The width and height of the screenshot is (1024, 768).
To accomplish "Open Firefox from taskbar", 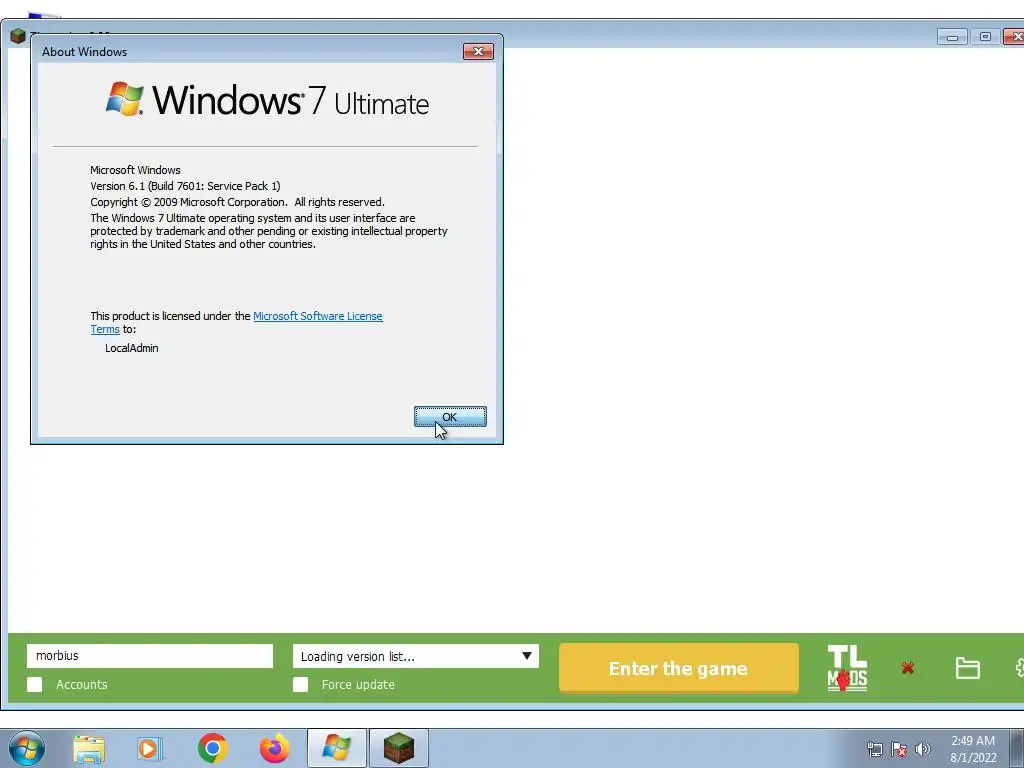I will click(x=274, y=748).
